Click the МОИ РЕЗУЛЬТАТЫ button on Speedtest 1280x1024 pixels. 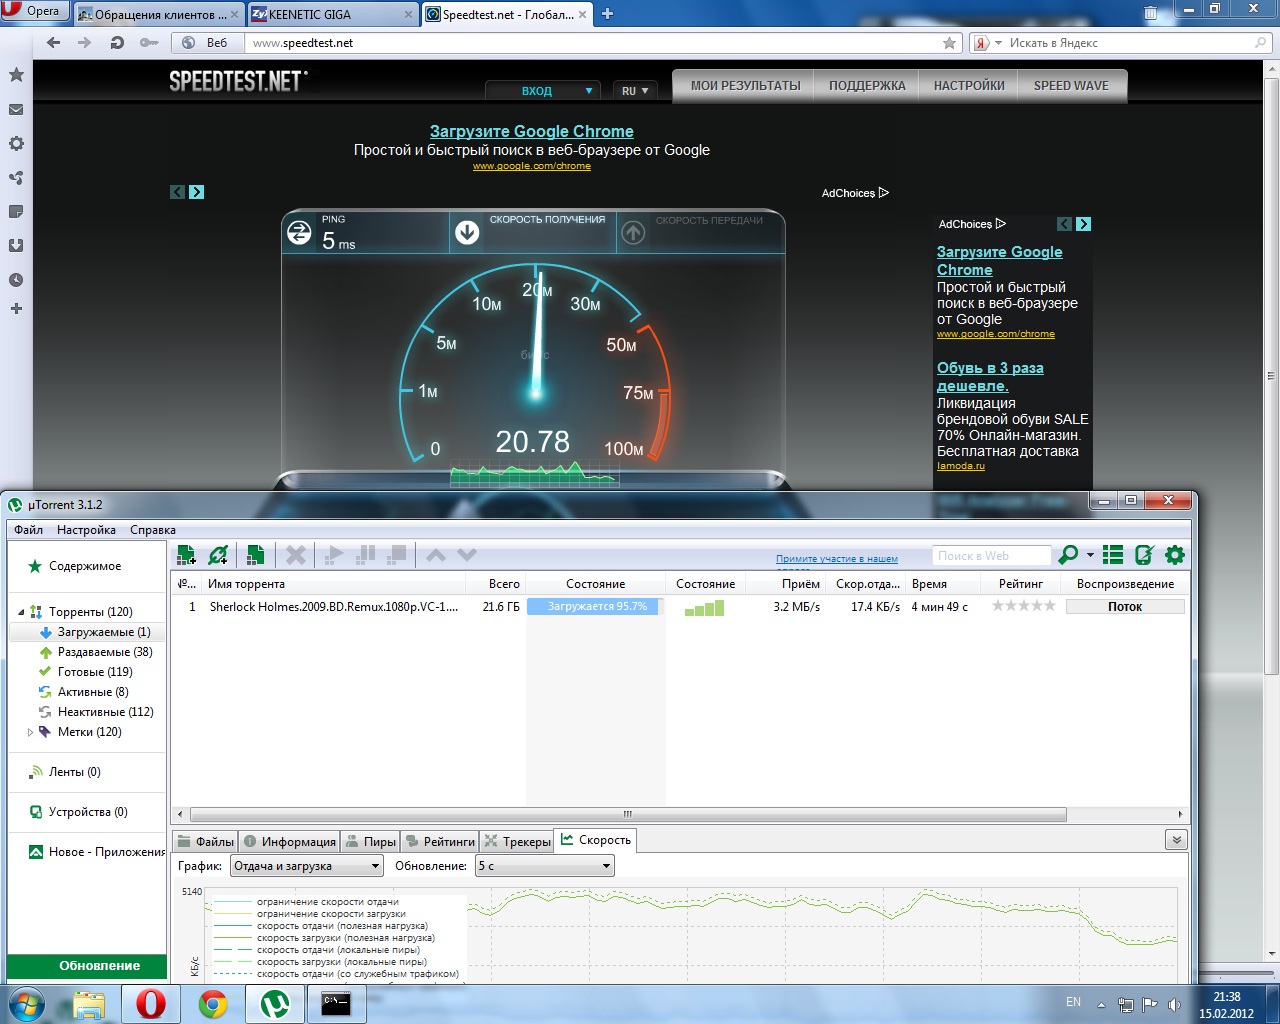(745, 86)
